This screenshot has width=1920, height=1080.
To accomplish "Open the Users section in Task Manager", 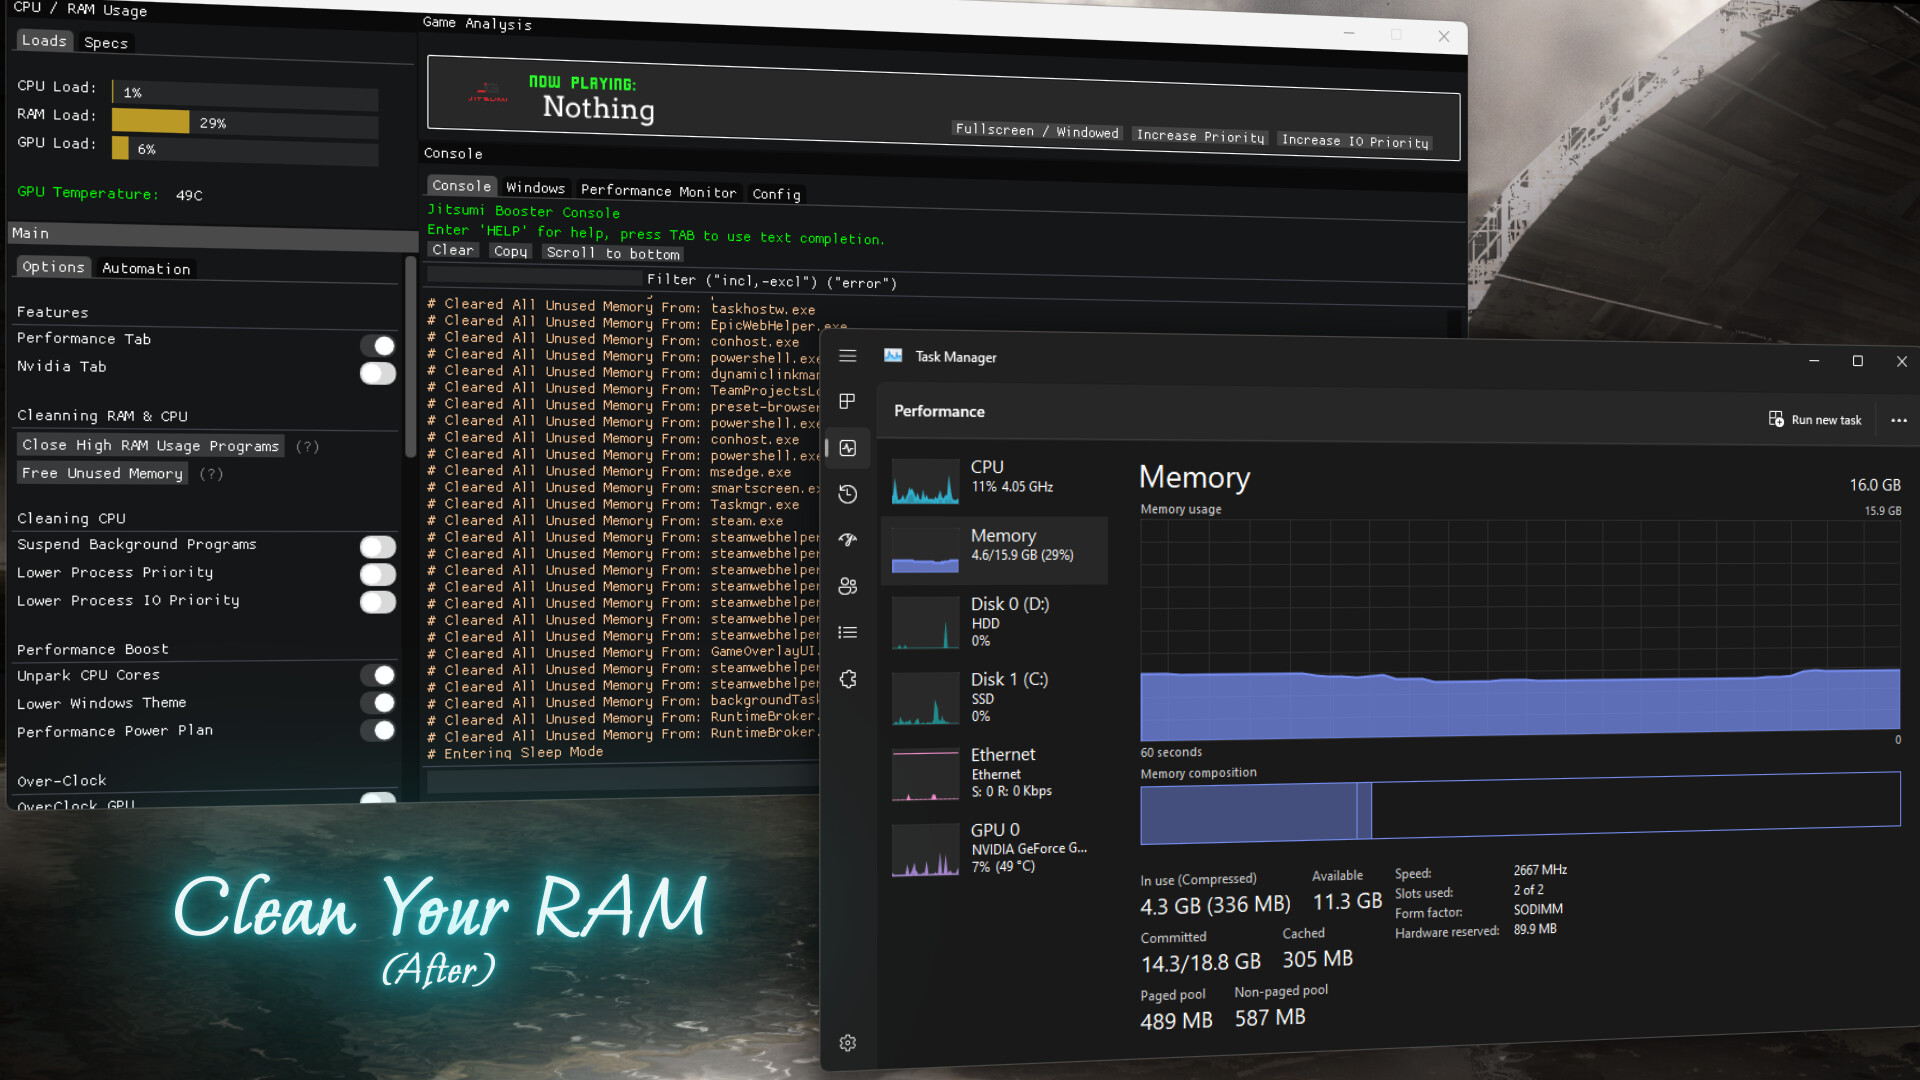I will coord(847,586).
